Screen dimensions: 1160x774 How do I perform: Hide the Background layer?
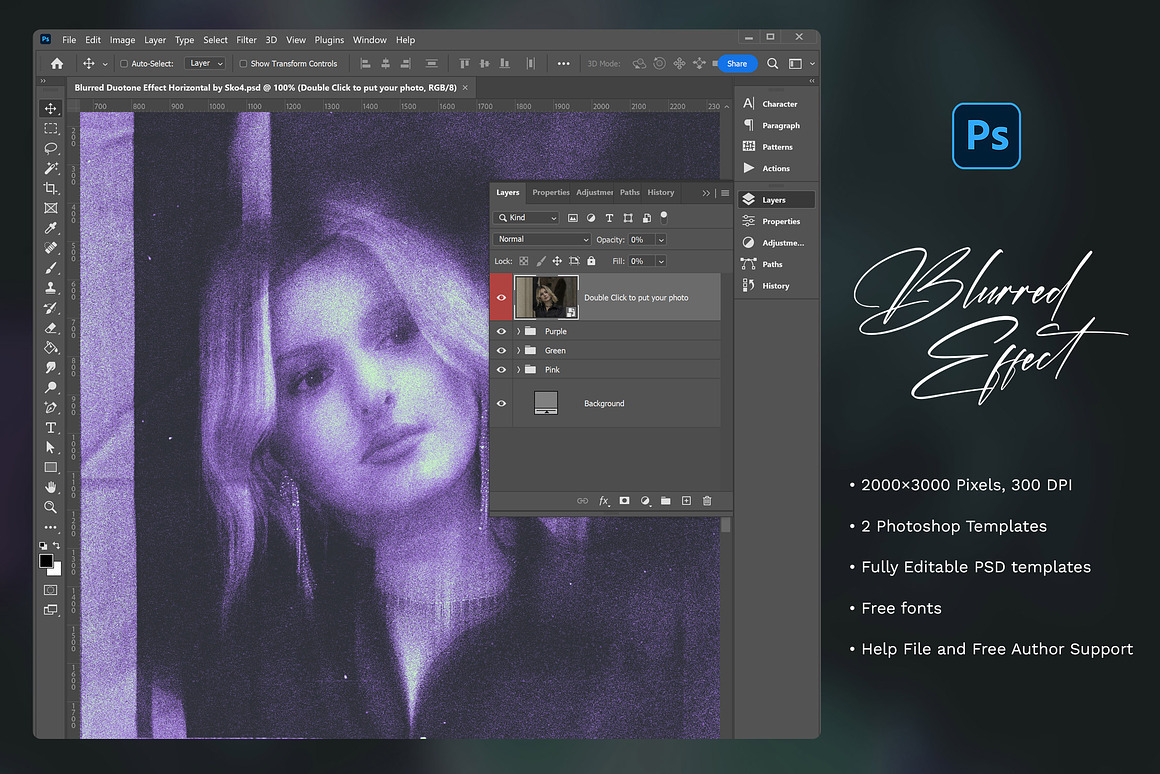pos(502,404)
